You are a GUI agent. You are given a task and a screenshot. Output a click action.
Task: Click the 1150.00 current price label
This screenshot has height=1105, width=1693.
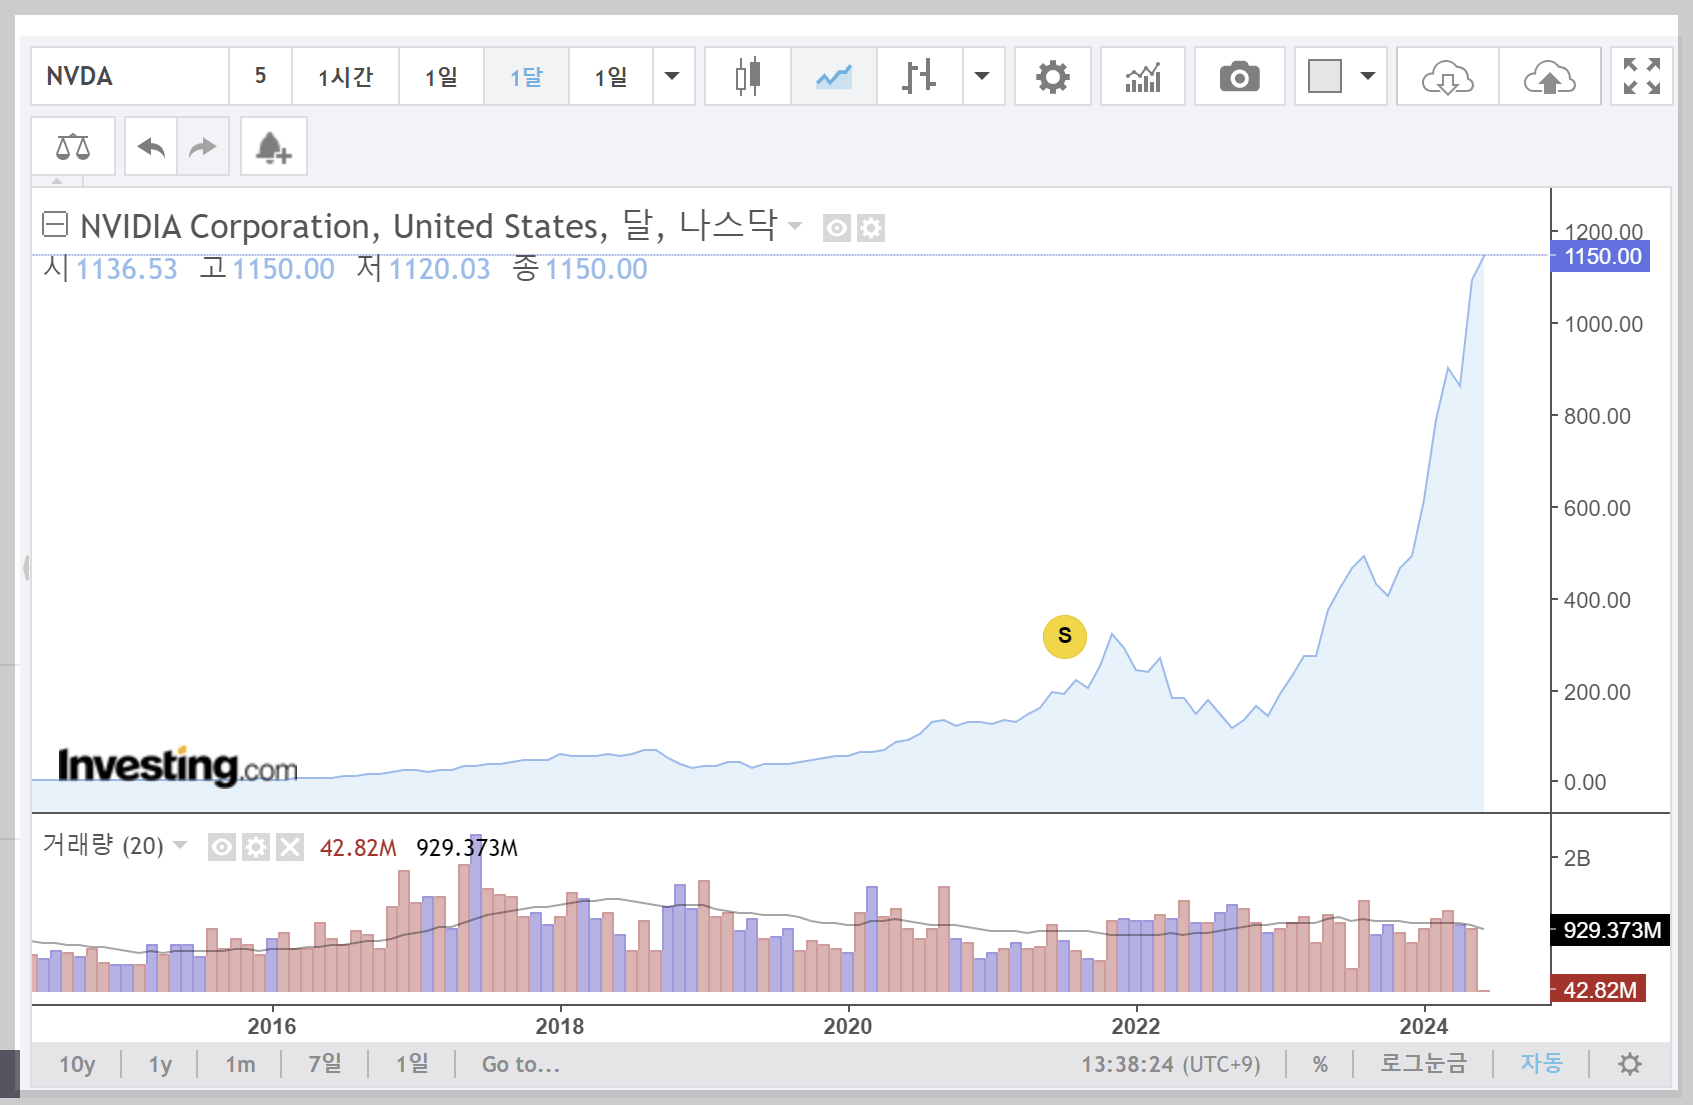1601,256
